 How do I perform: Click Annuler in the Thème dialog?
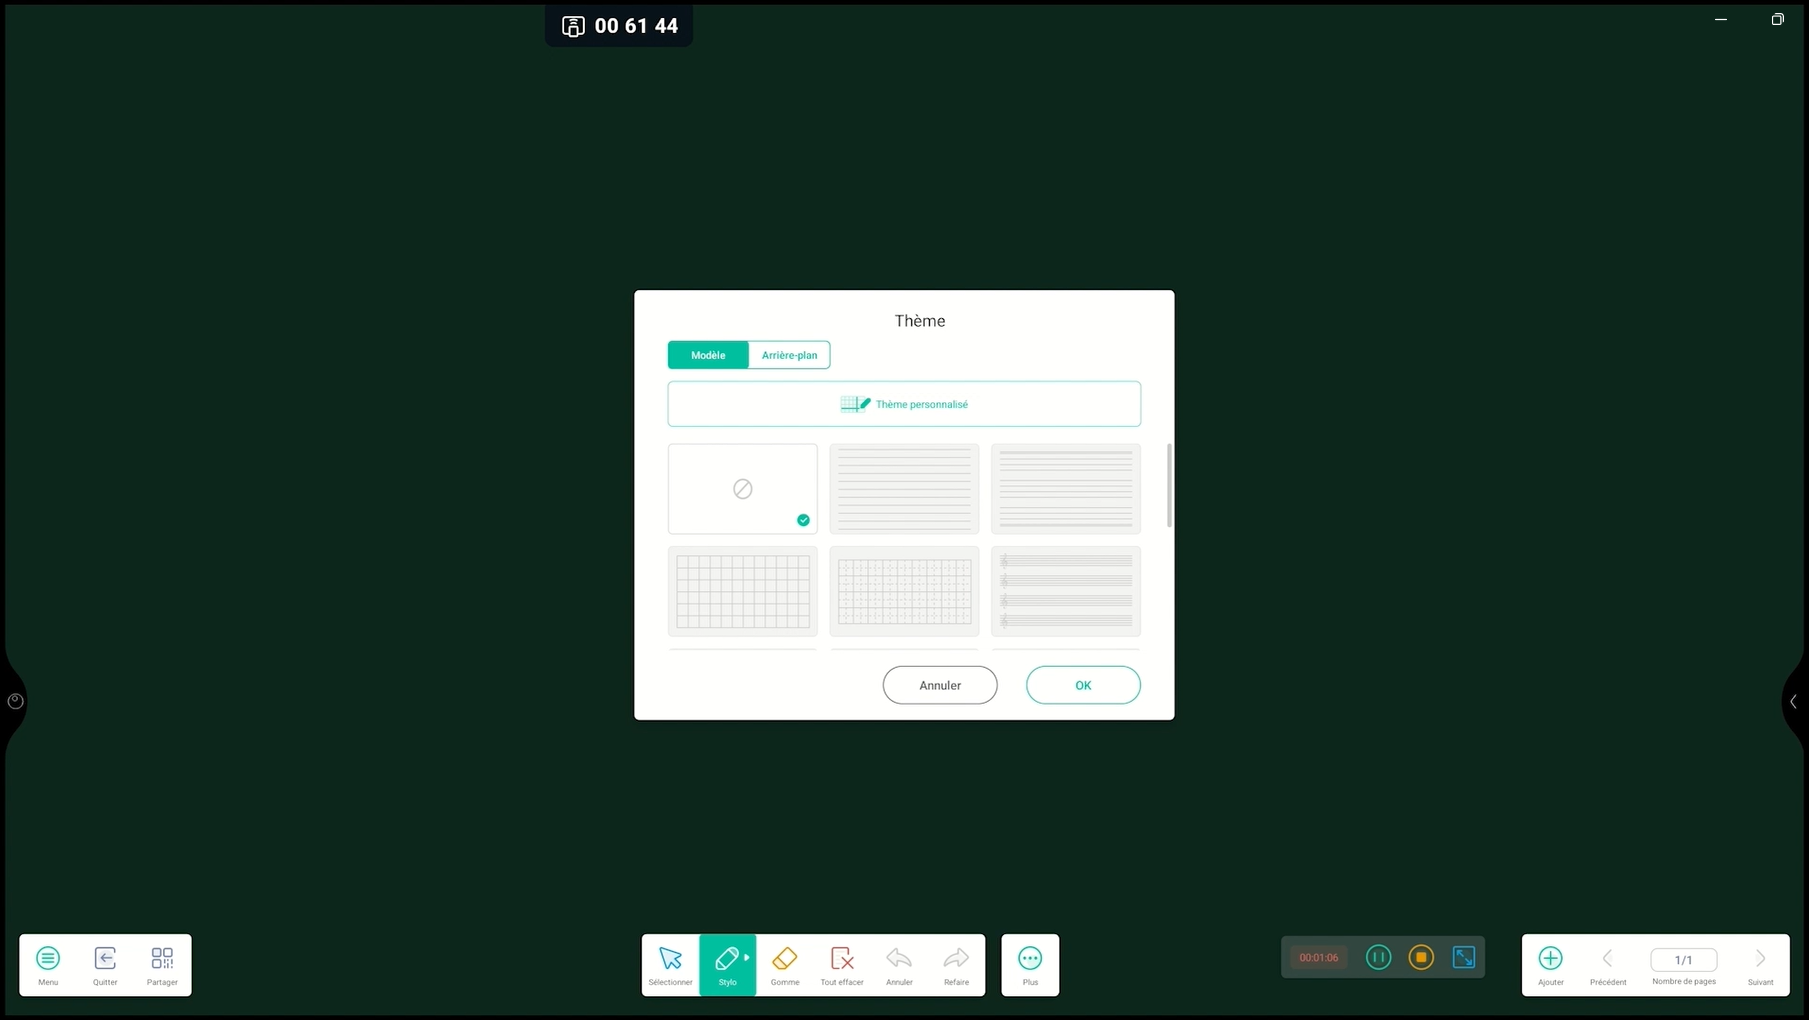(940, 685)
